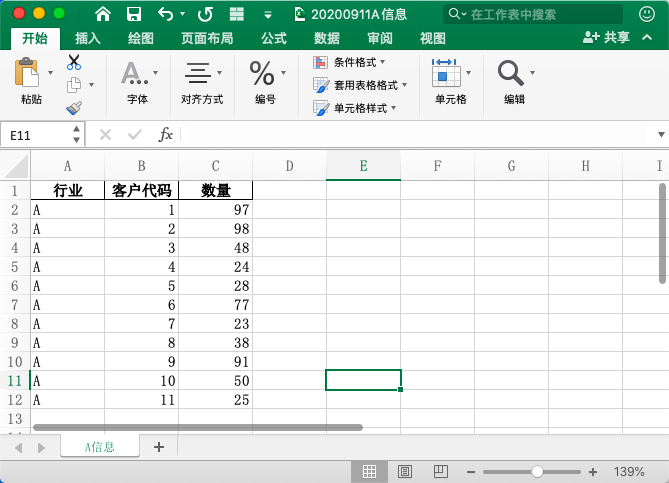Cancel the formula entry with the X
Viewport: 669px width, 483px height.
tap(105, 135)
